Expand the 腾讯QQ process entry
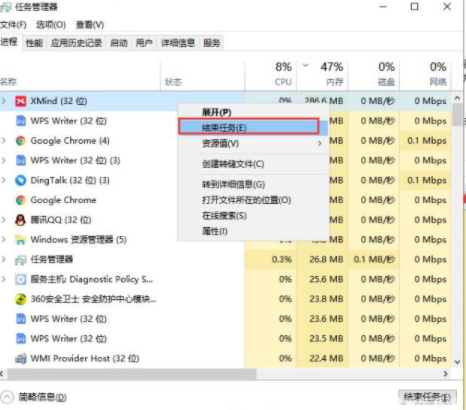The height and width of the screenshot is (410, 466). tap(4, 220)
